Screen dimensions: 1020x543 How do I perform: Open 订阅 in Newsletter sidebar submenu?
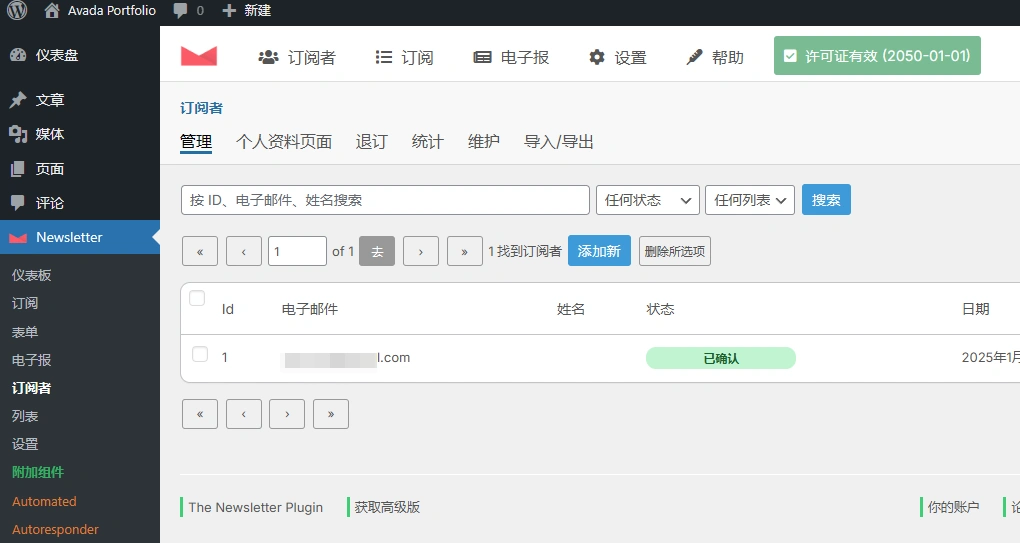[x=25, y=303]
